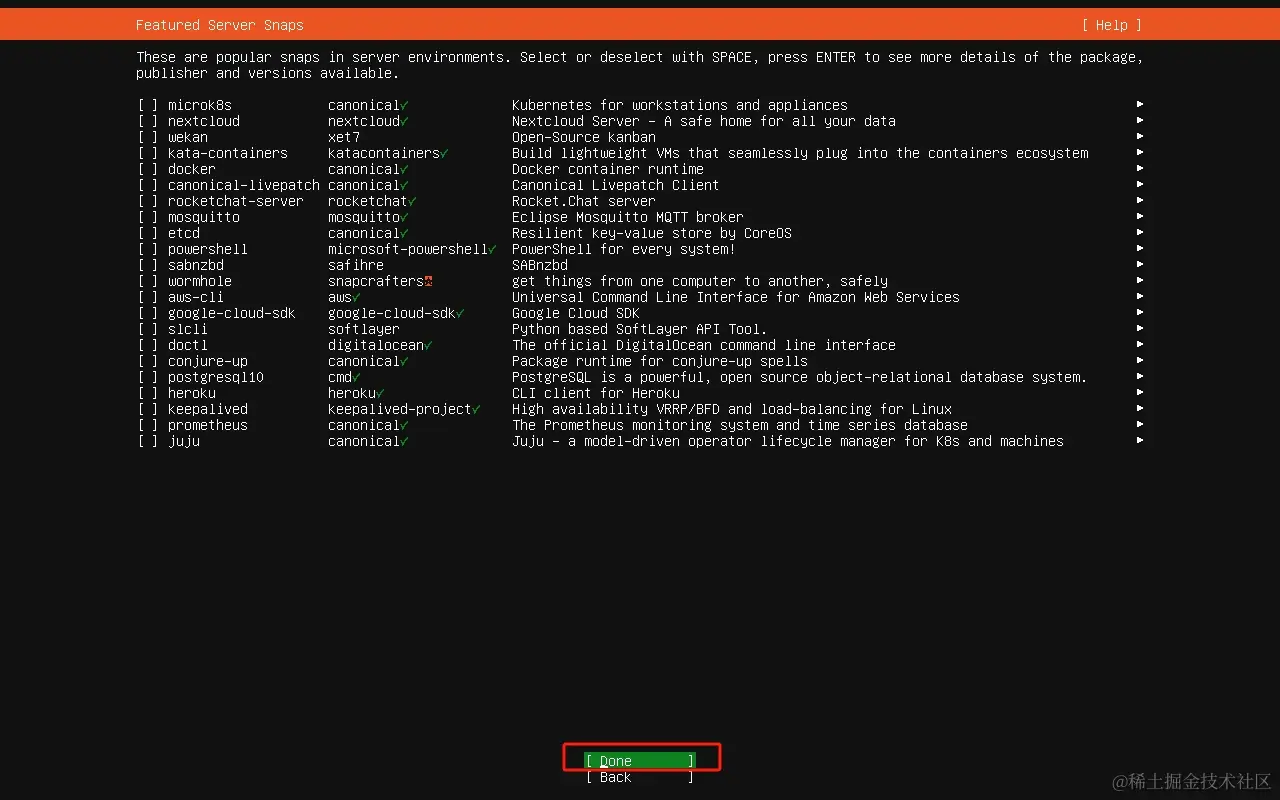This screenshot has height=800, width=1280.
Task: Select the conjure-up snap name
Action: click(x=208, y=361)
